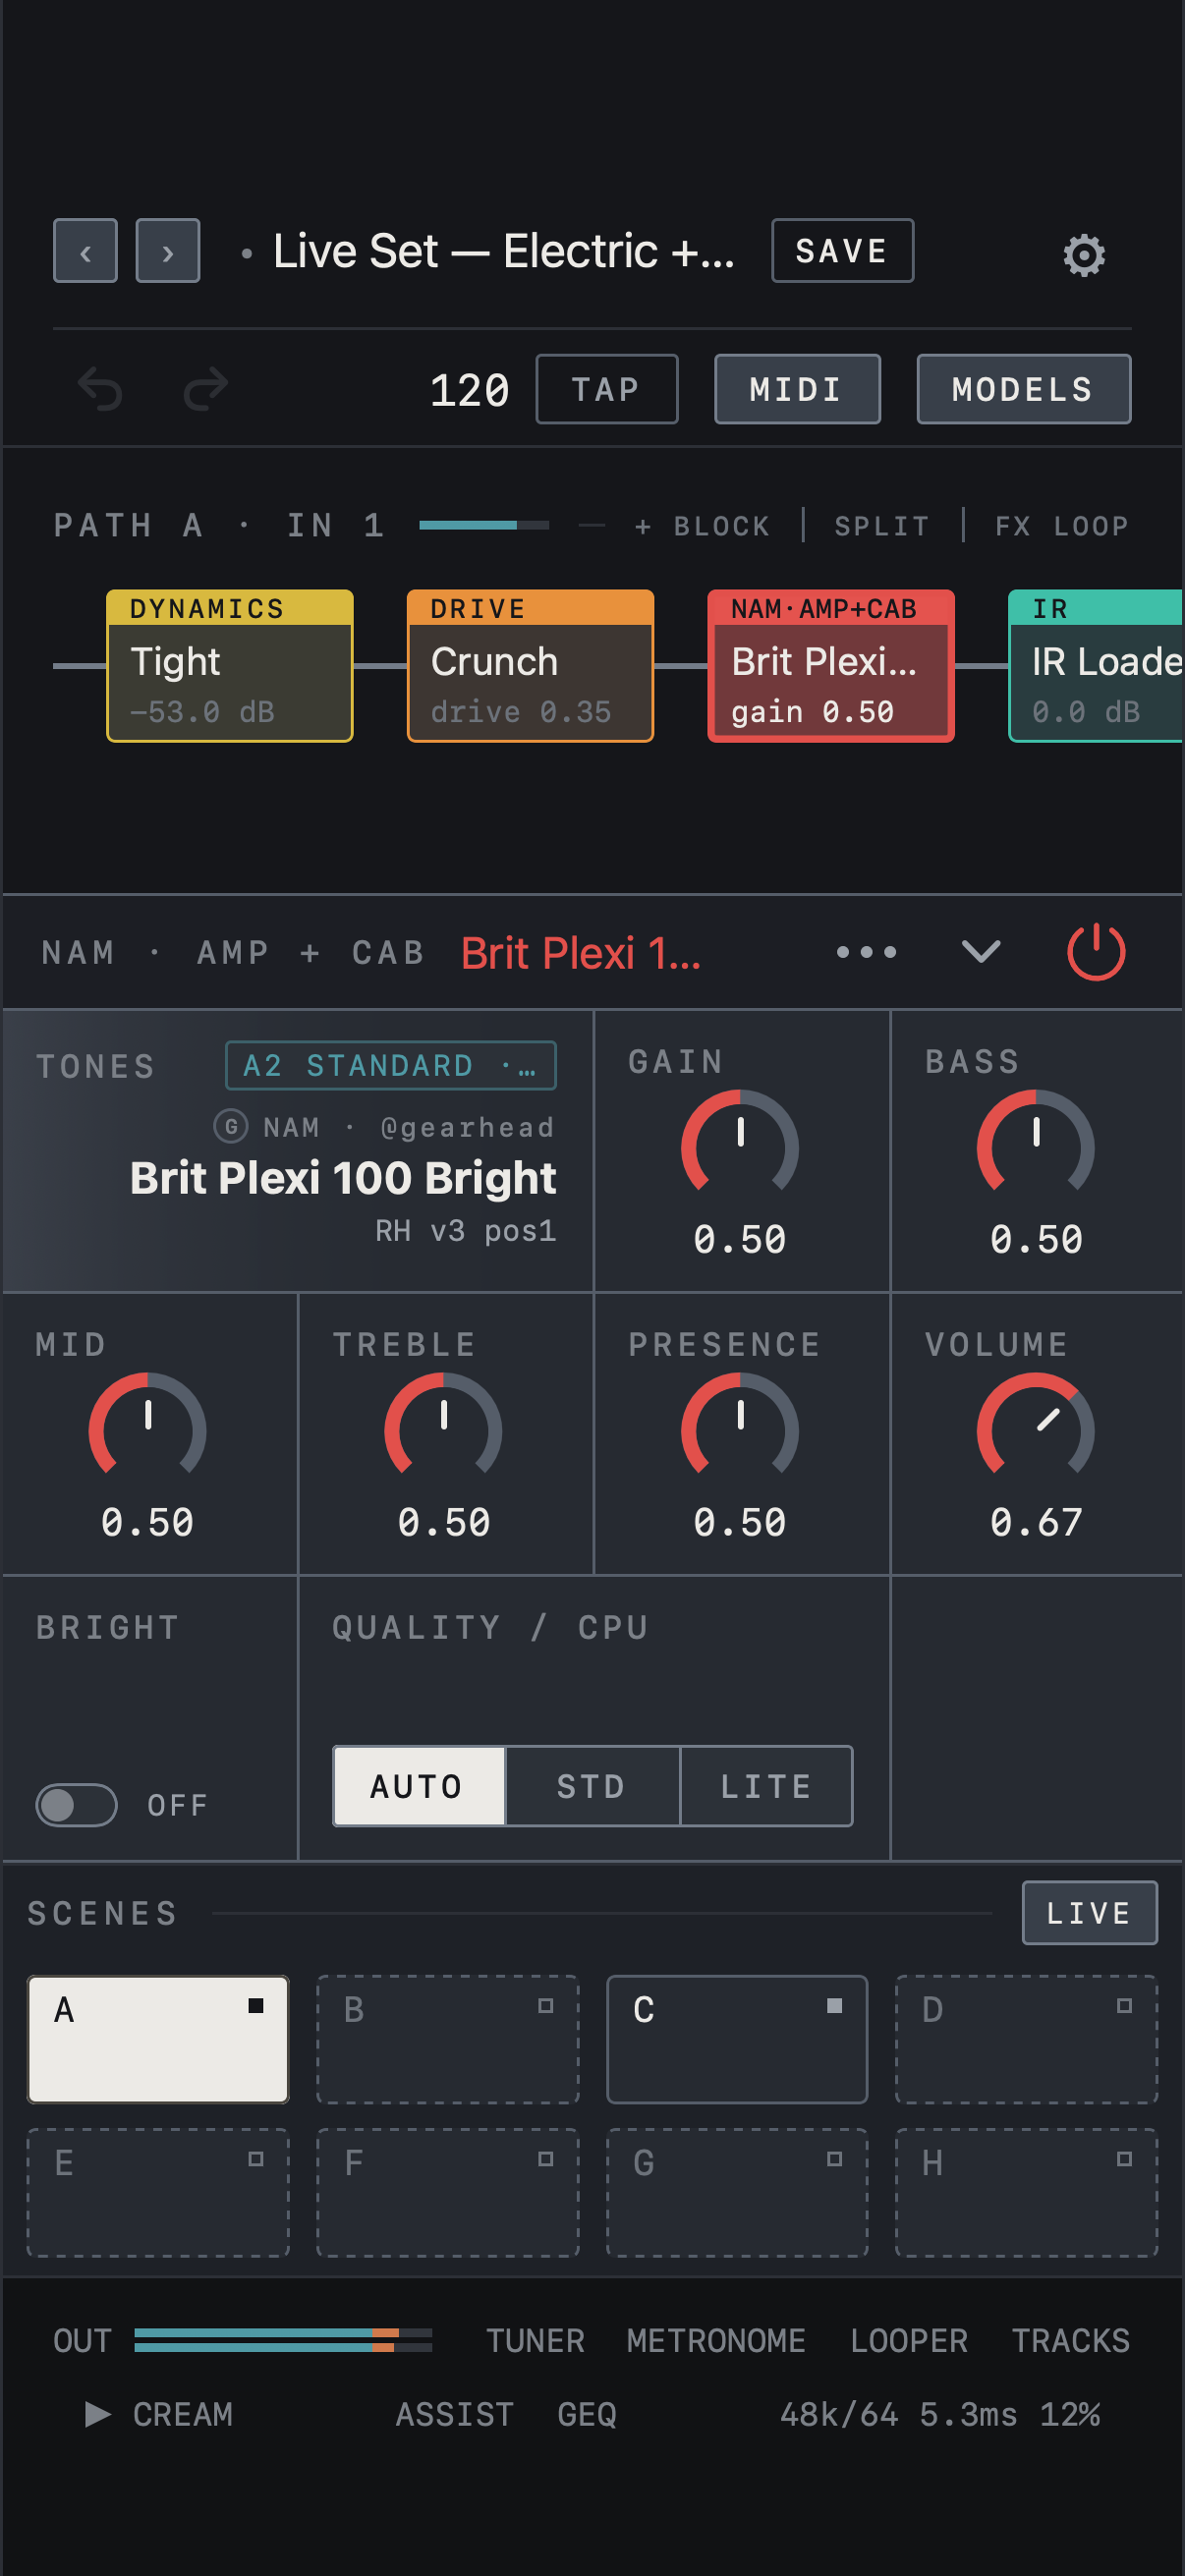This screenshot has height=2576, width=1185.
Task: Open settings gear icon
Action: click(1084, 255)
